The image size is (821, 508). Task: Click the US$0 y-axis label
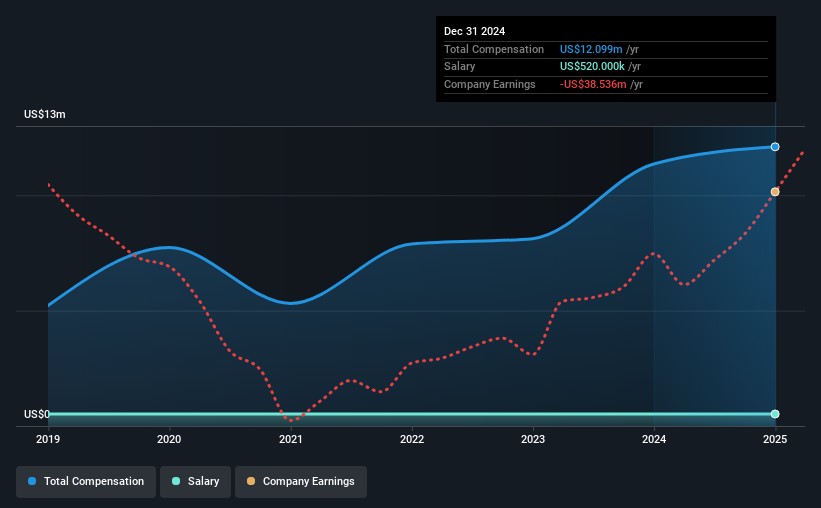37,414
